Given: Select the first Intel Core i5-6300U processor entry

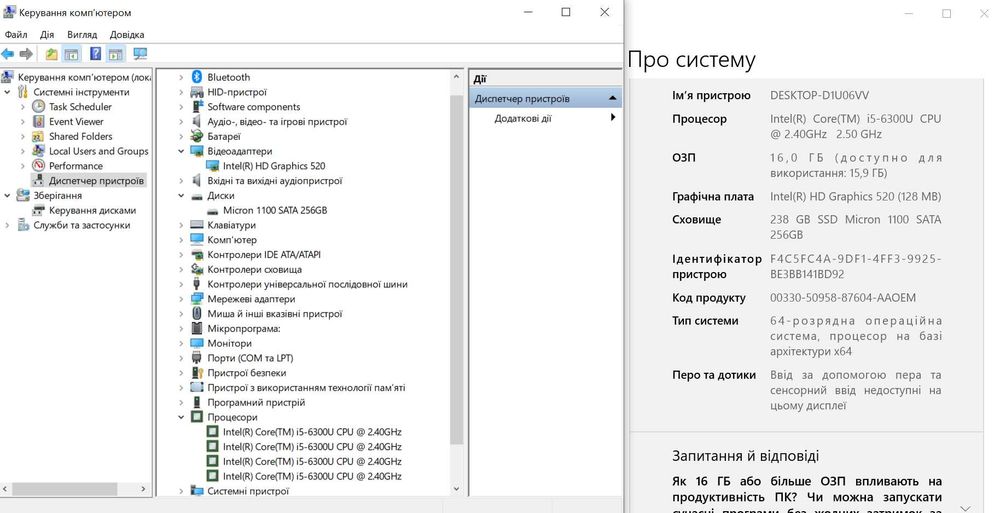Looking at the screenshot, I should click(x=312, y=432).
